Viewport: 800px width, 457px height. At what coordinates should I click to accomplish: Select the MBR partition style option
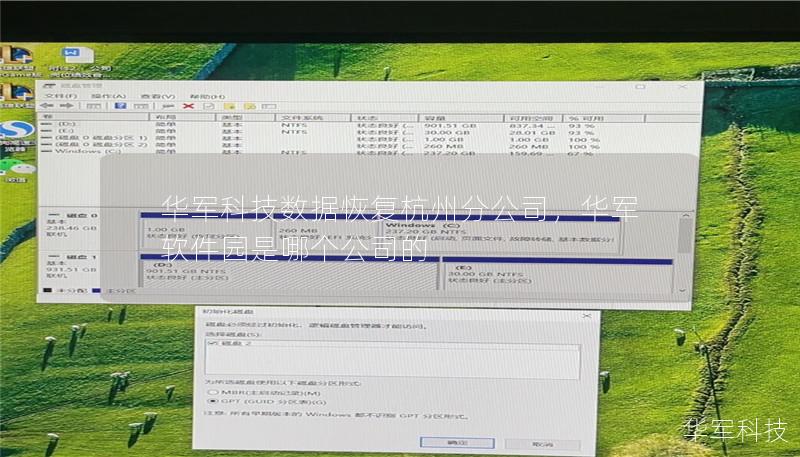click(212, 392)
